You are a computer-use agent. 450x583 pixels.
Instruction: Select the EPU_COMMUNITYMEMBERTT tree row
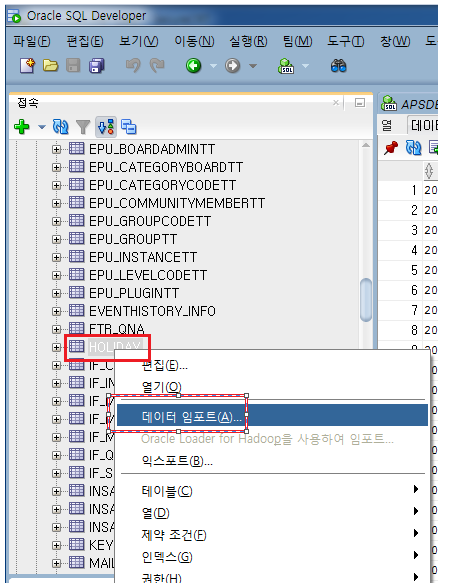point(177,203)
